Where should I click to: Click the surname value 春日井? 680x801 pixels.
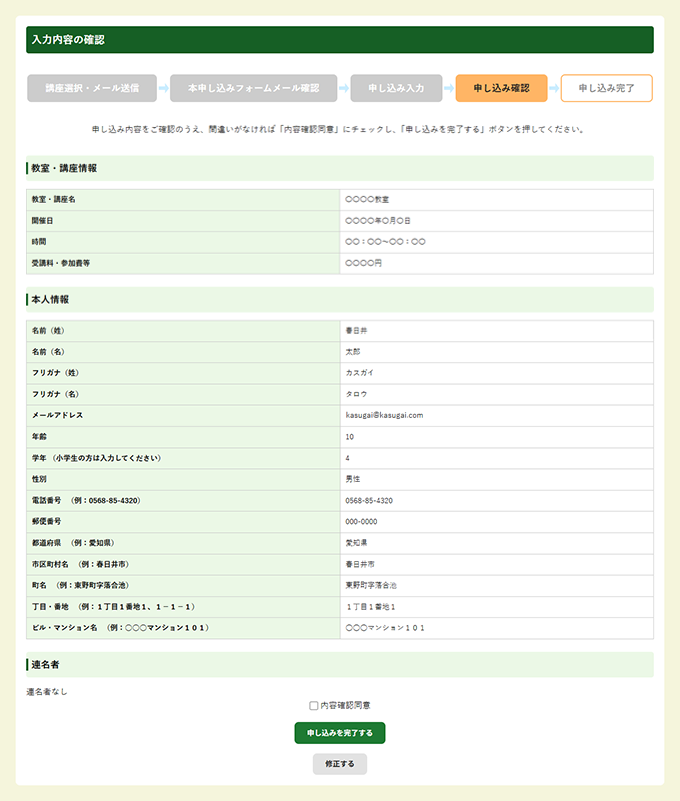click(356, 330)
